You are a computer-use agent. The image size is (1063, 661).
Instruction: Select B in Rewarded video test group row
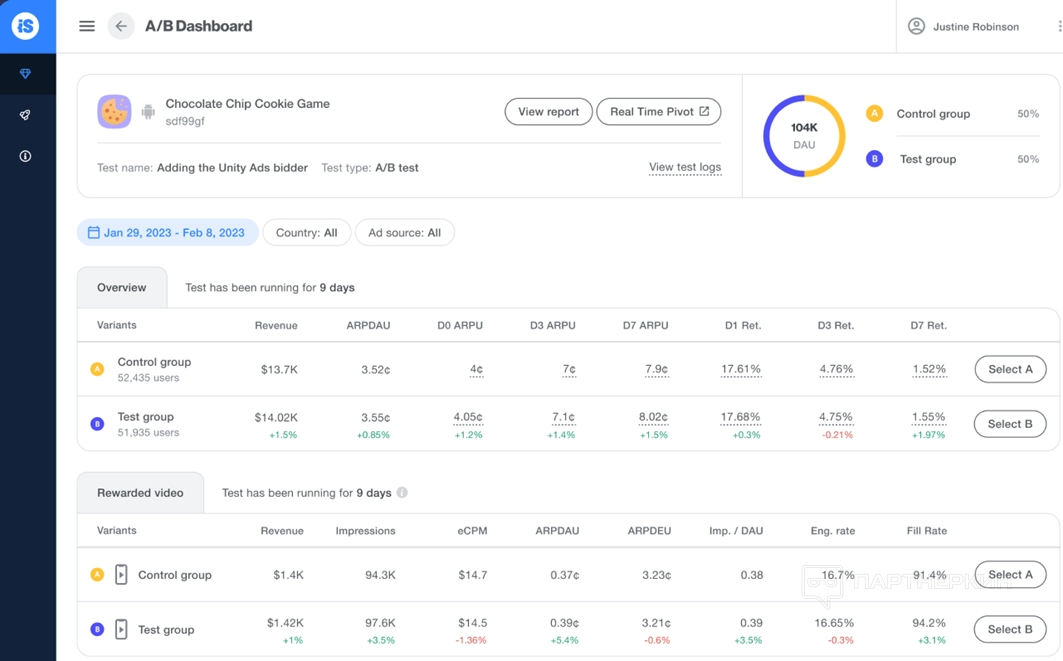click(1010, 630)
